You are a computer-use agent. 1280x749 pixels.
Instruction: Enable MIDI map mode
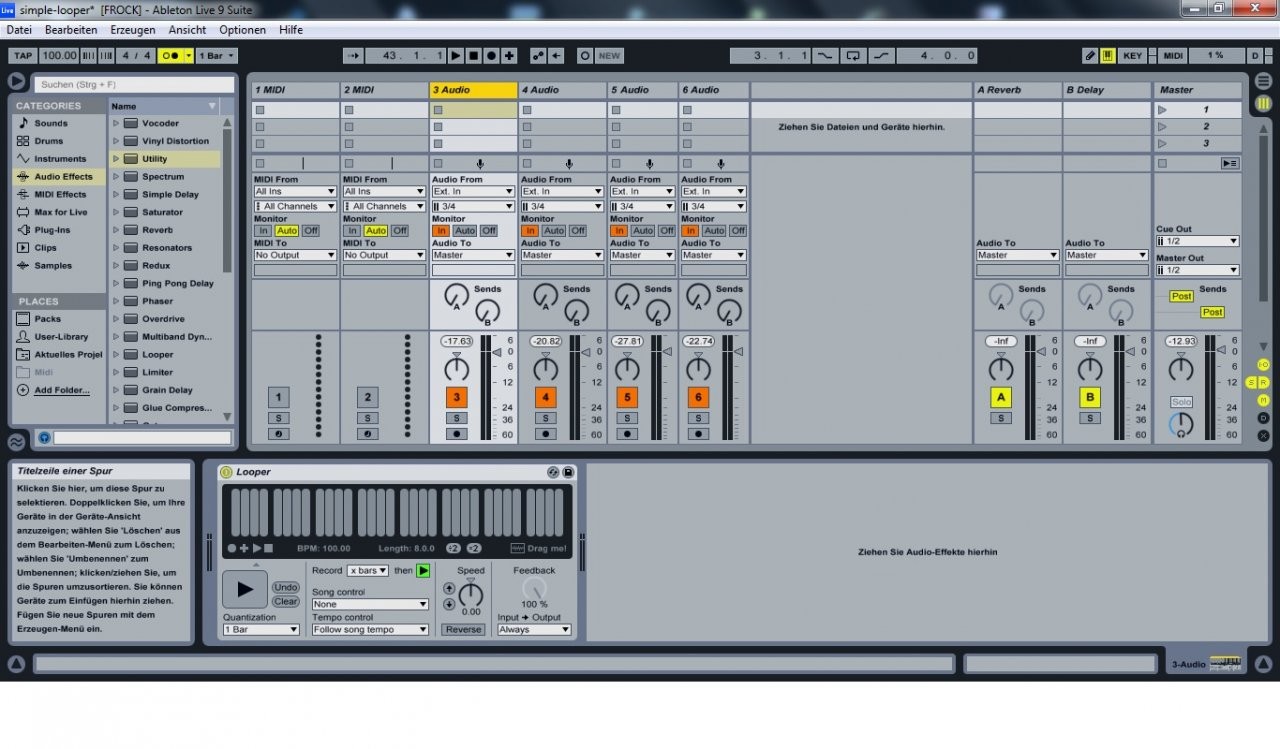[x=1173, y=56]
